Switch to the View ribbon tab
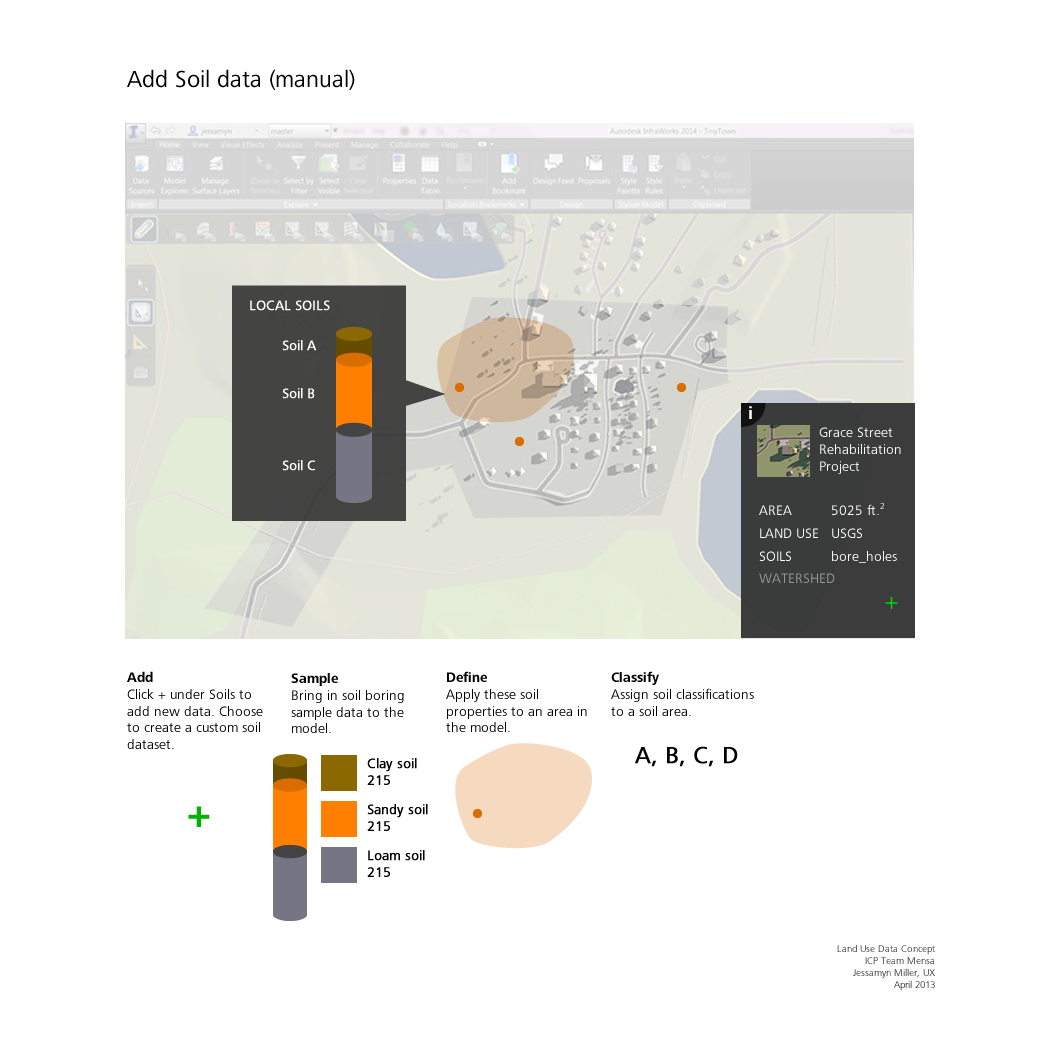Image resolution: width=1040 pixels, height=1040 pixels. (x=200, y=145)
